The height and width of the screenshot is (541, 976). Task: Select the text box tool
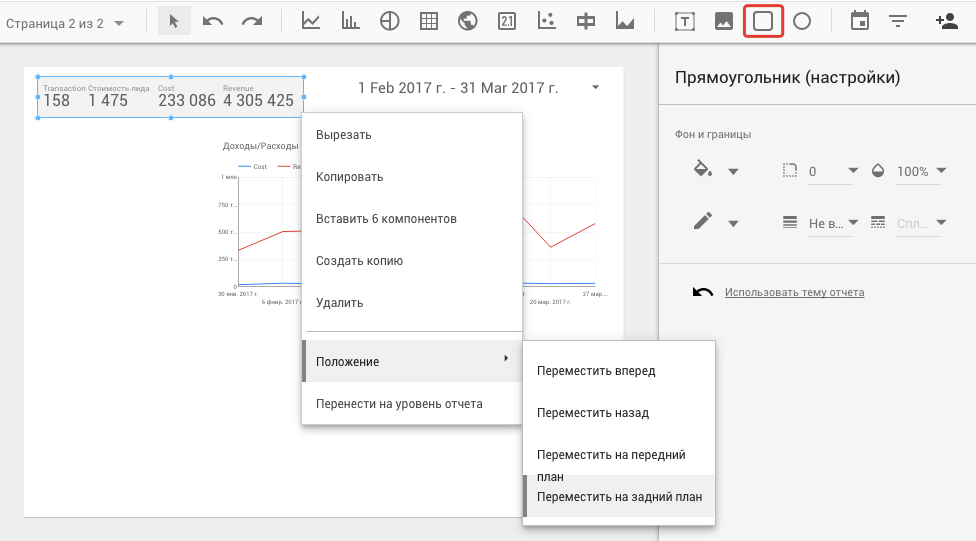(685, 21)
